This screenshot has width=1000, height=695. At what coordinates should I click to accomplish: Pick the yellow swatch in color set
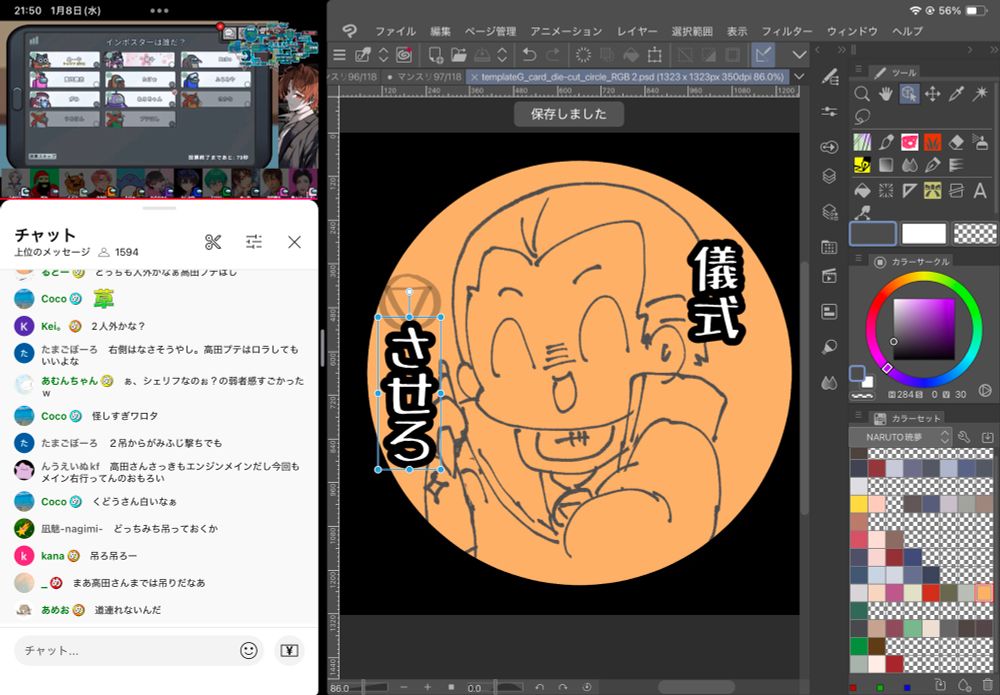[858, 504]
